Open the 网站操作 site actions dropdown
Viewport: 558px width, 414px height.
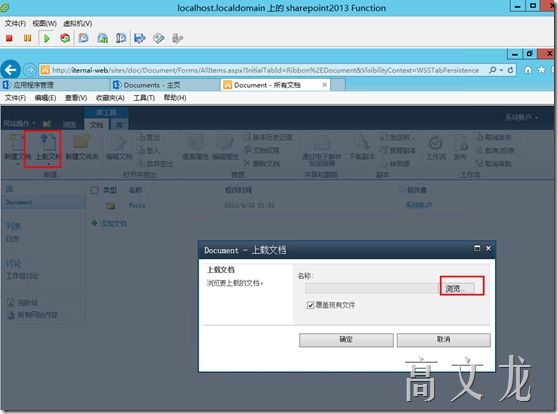pyautogui.click(x=20, y=124)
